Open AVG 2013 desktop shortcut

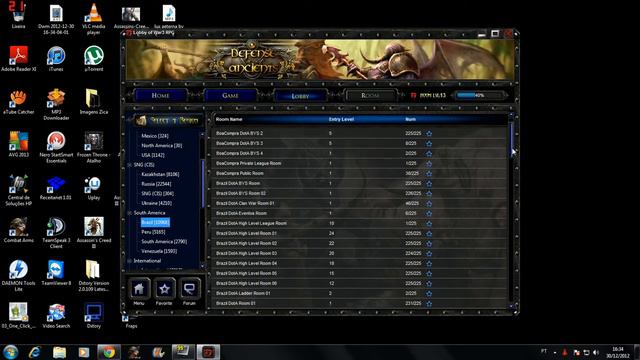(x=18, y=144)
